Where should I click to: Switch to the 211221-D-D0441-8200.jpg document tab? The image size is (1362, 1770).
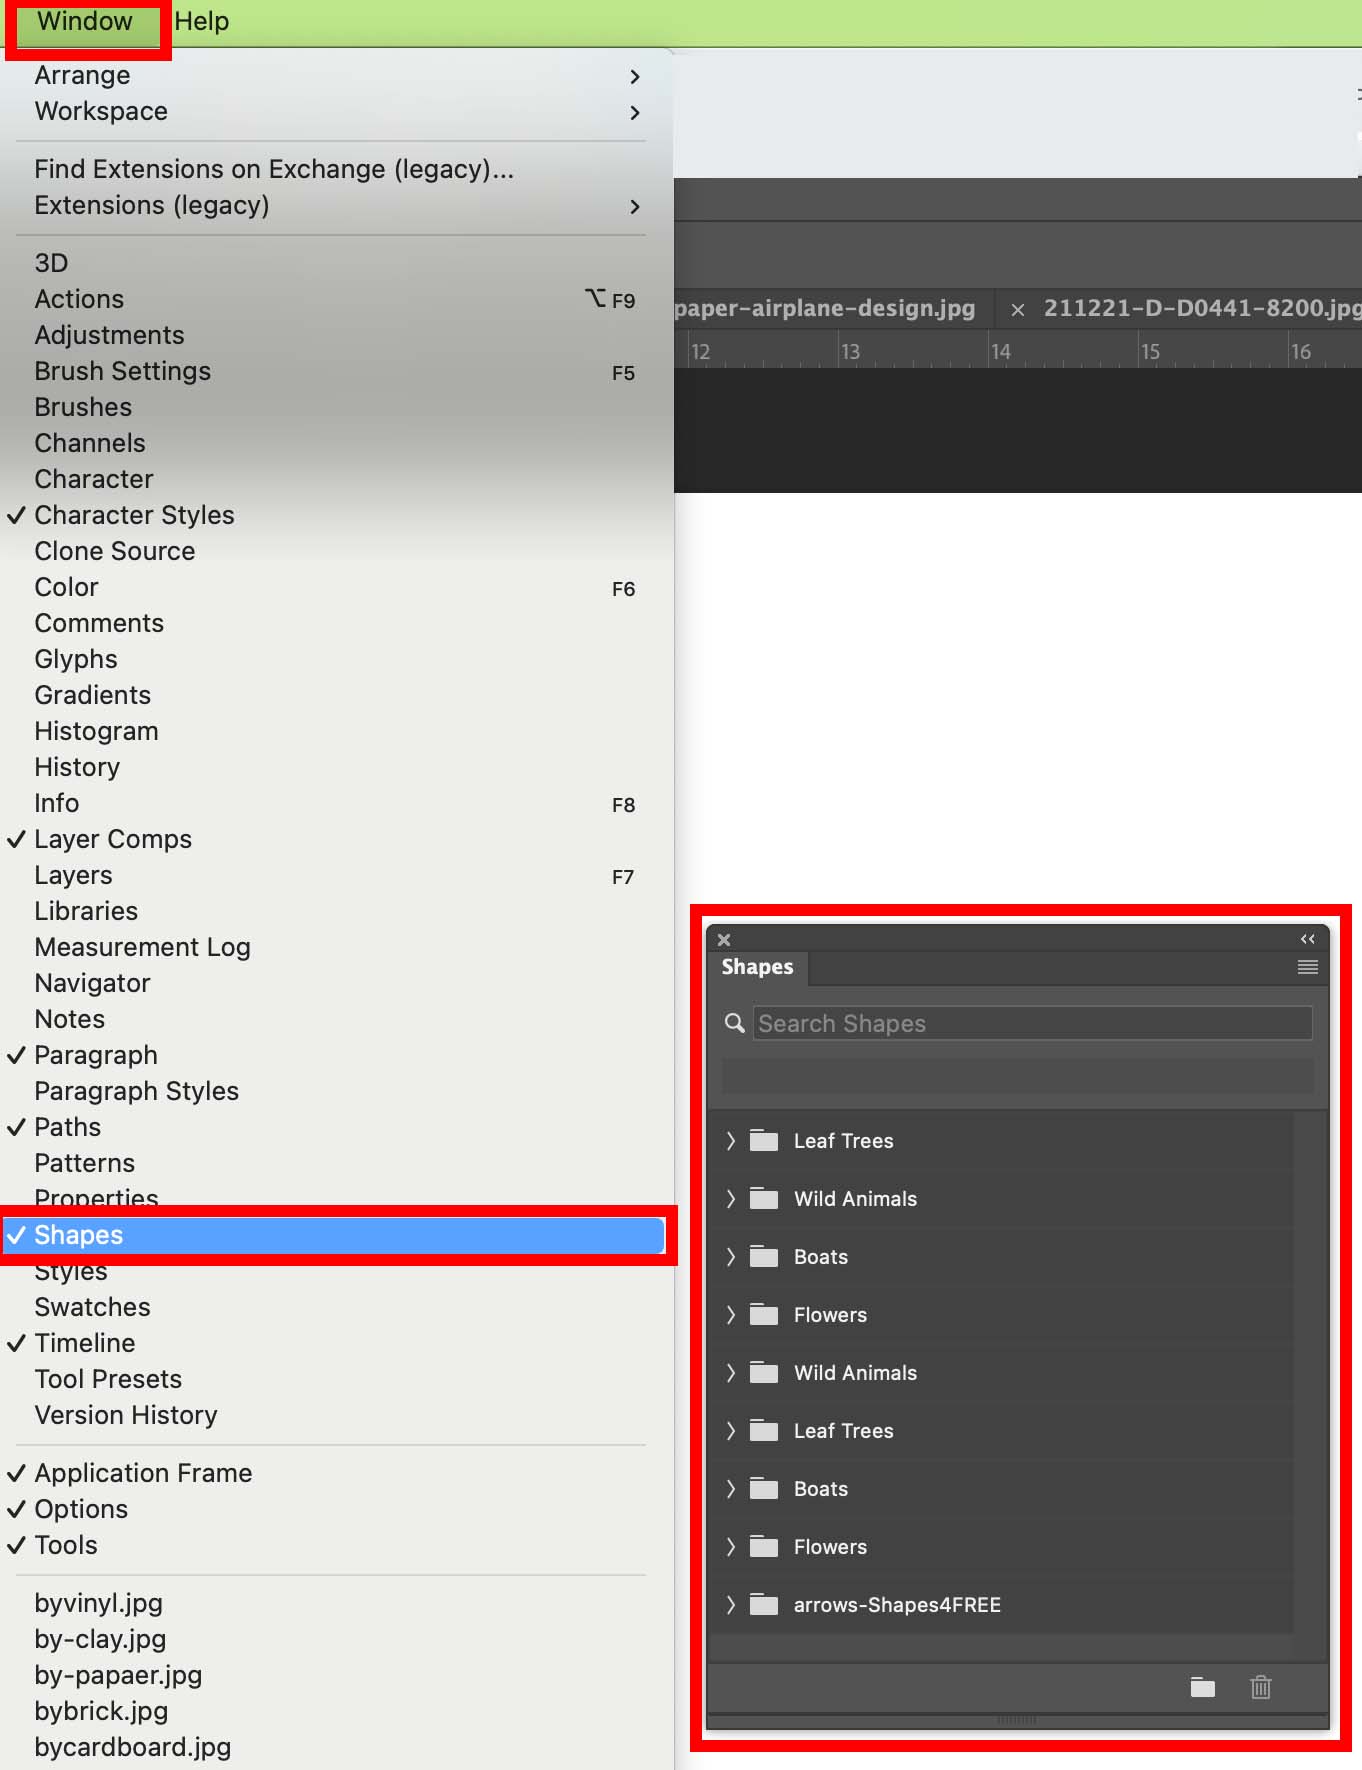[x=1202, y=308]
